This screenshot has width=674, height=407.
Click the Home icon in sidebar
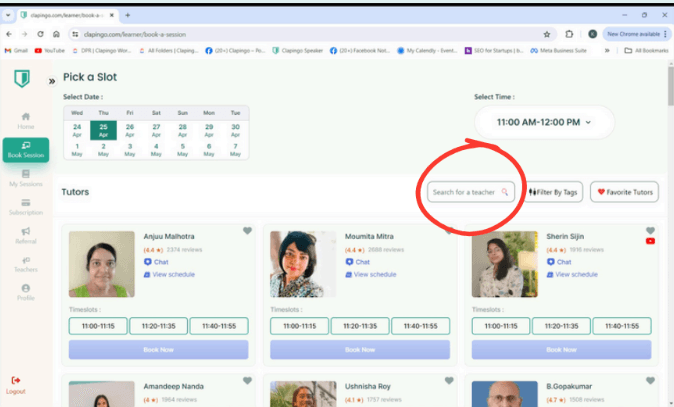coord(25,116)
